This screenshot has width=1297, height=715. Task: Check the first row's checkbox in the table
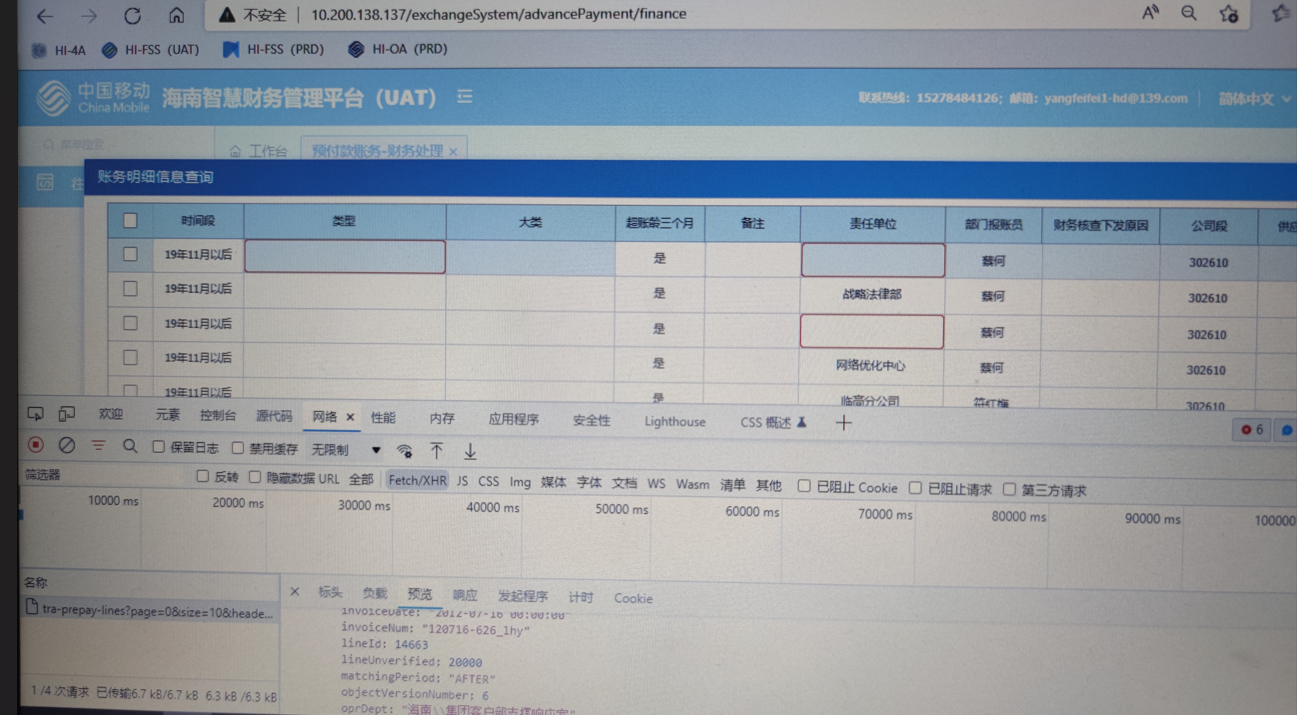[130, 255]
